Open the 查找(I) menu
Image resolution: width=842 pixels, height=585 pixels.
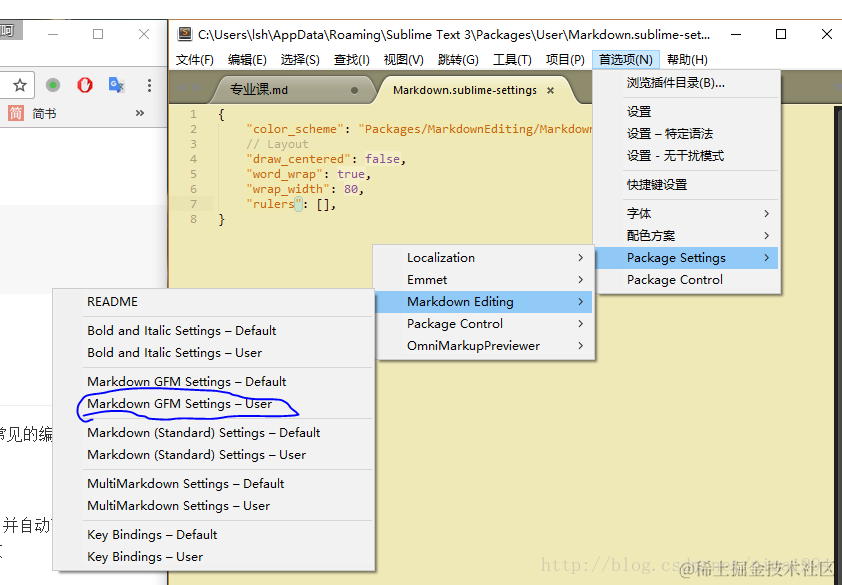click(x=352, y=60)
